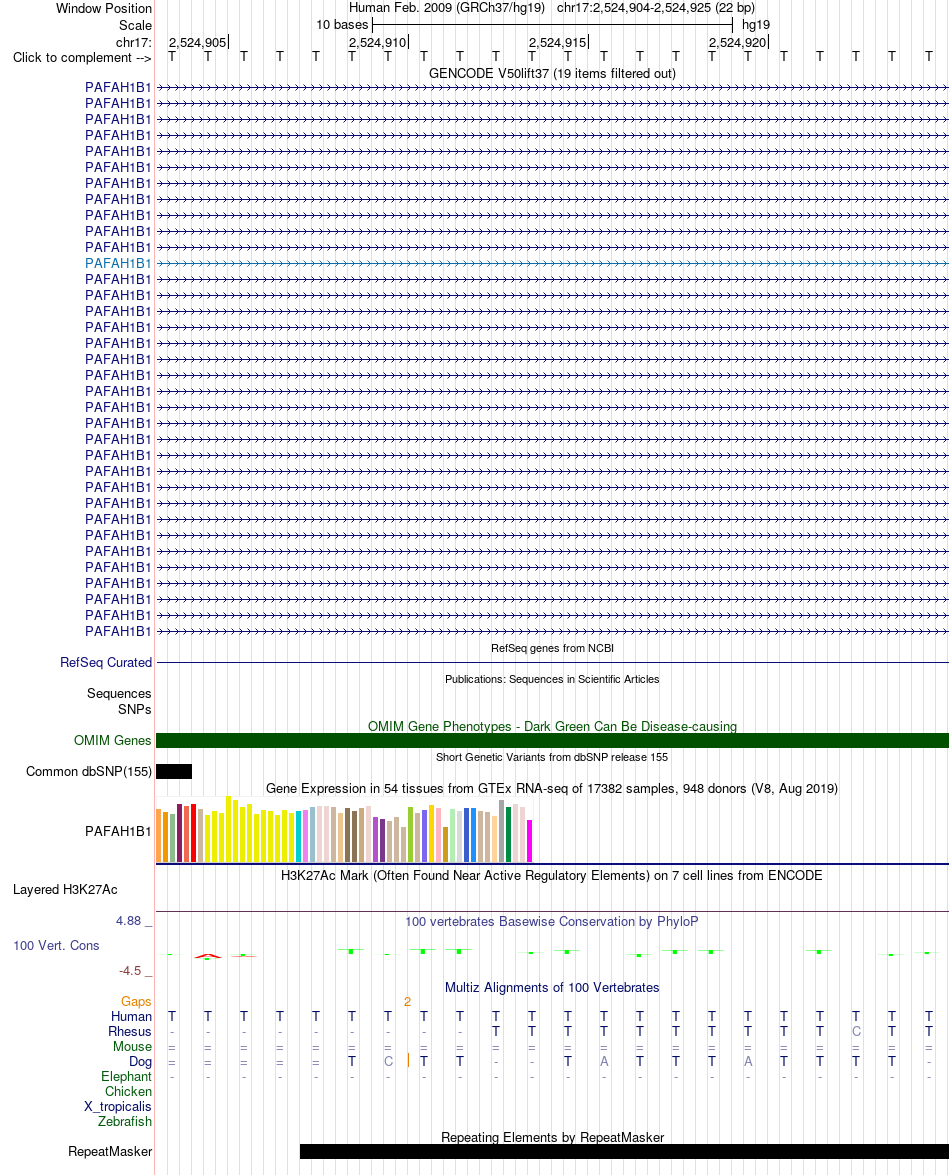Click position marker 2,524,905 on the ruler
The image size is (950, 1175).
(198, 43)
